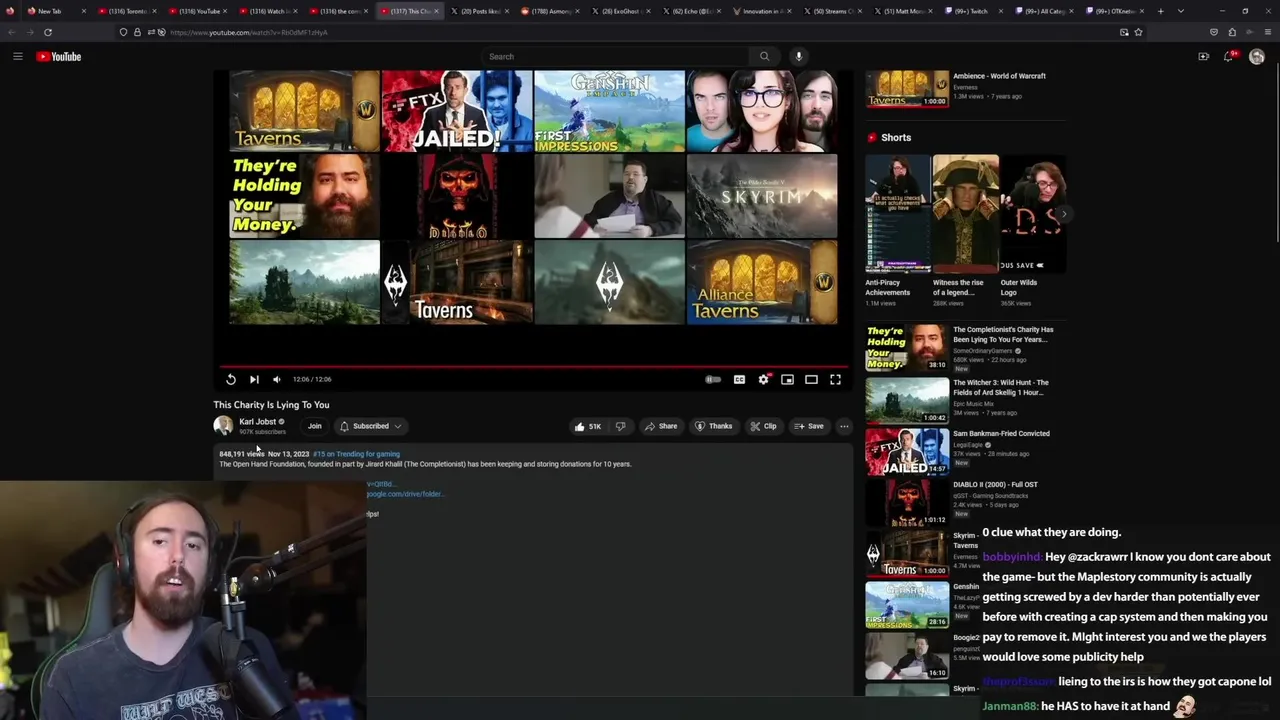This screenshot has height=720, width=1280.
Task: Pick the They're Holding Your Money endscreen thumbnail
Action: 304,196
